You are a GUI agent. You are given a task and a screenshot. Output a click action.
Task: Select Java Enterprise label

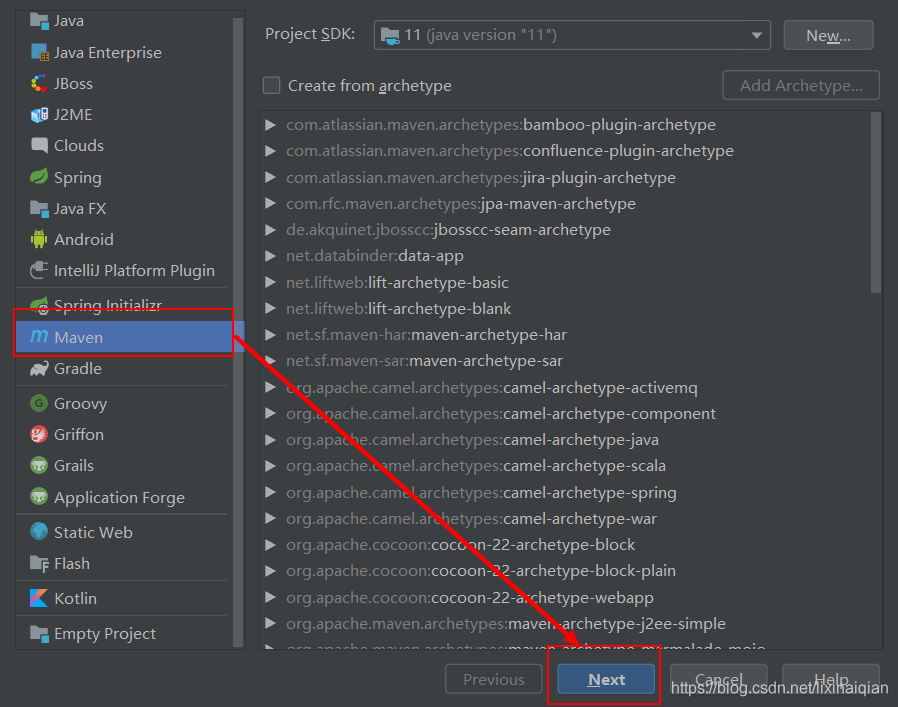click(108, 53)
